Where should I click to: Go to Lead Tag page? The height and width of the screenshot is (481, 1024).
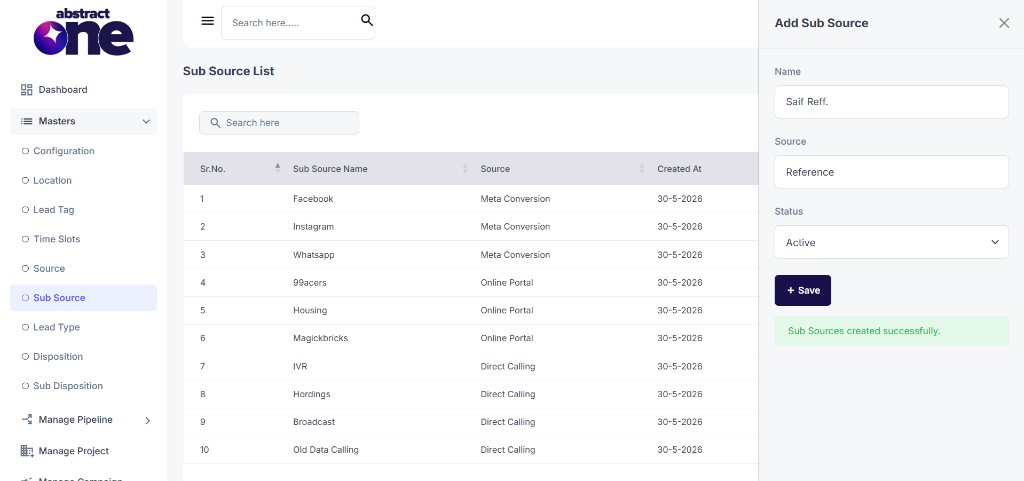pyautogui.click(x=54, y=209)
